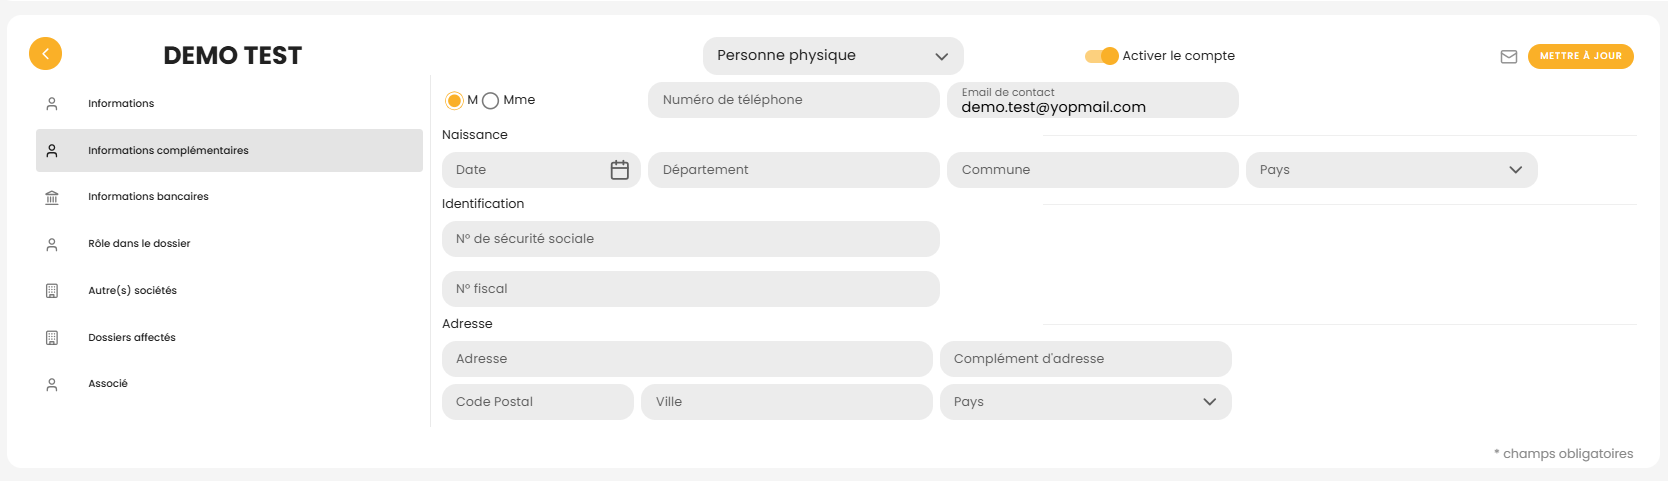Select the Mme radio button
This screenshot has height=481, width=1668.
[490, 100]
